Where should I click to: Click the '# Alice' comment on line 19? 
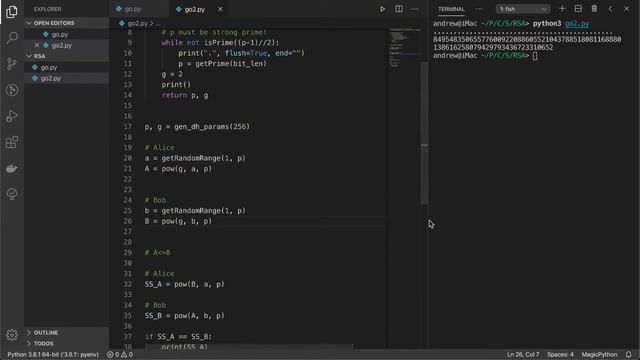159,148
